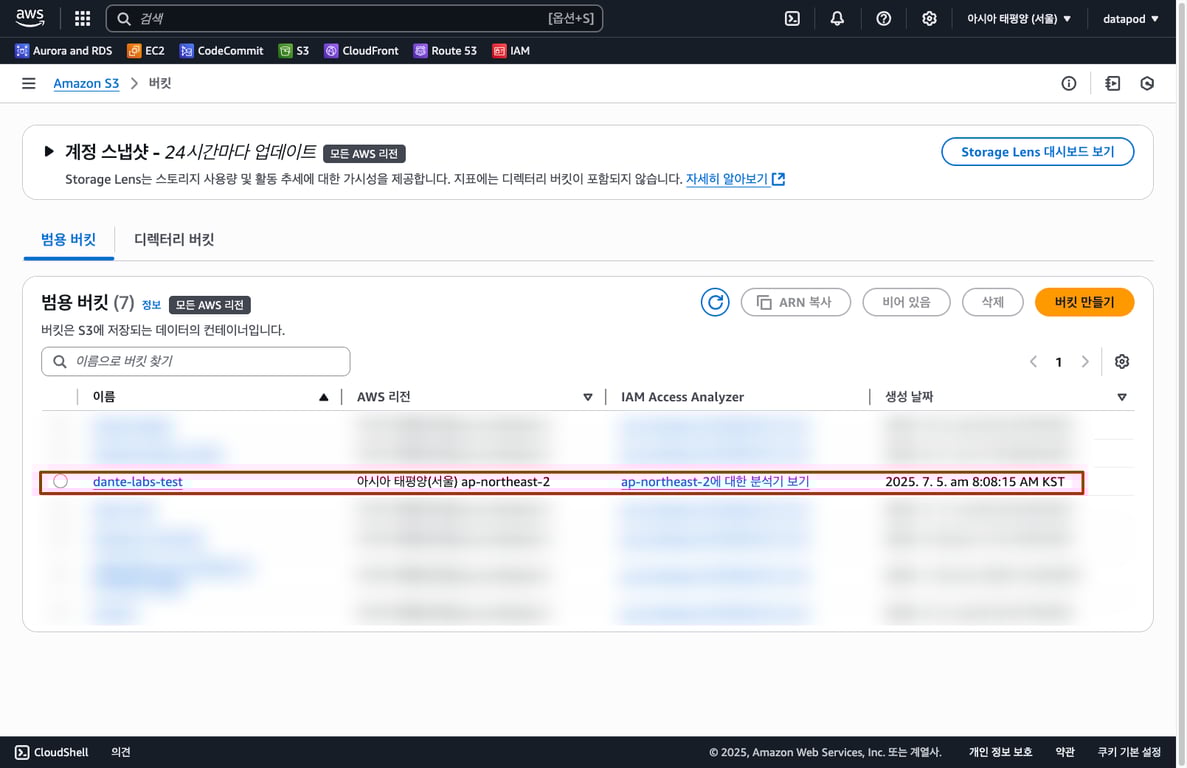This screenshot has width=1187, height=768.
Task: Focus the 이름으로 버킷 찾기 filter field
Action: 195,362
